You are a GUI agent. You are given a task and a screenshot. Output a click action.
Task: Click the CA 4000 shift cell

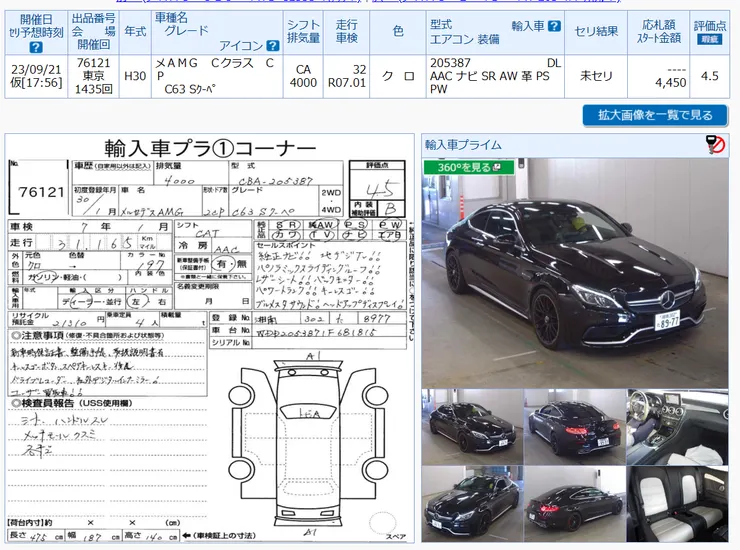click(303, 76)
